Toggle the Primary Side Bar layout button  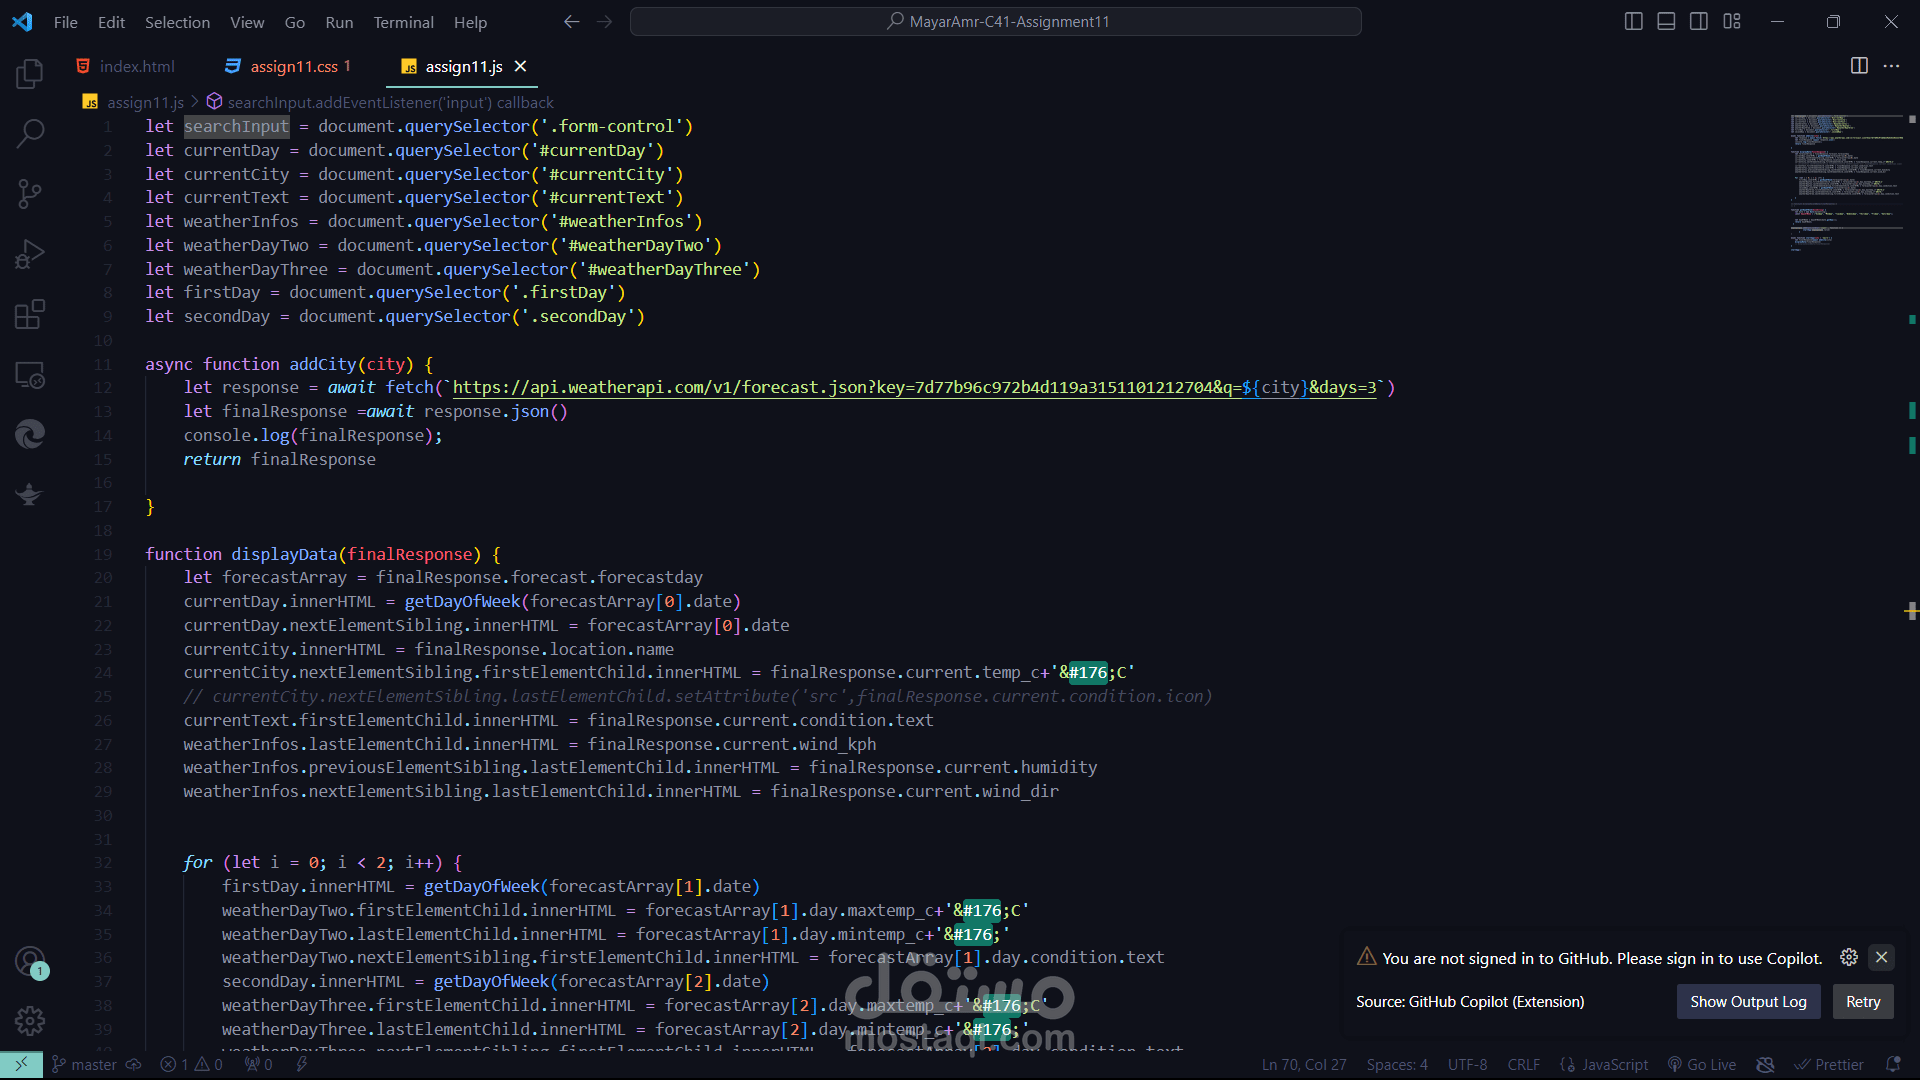[1633, 21]
